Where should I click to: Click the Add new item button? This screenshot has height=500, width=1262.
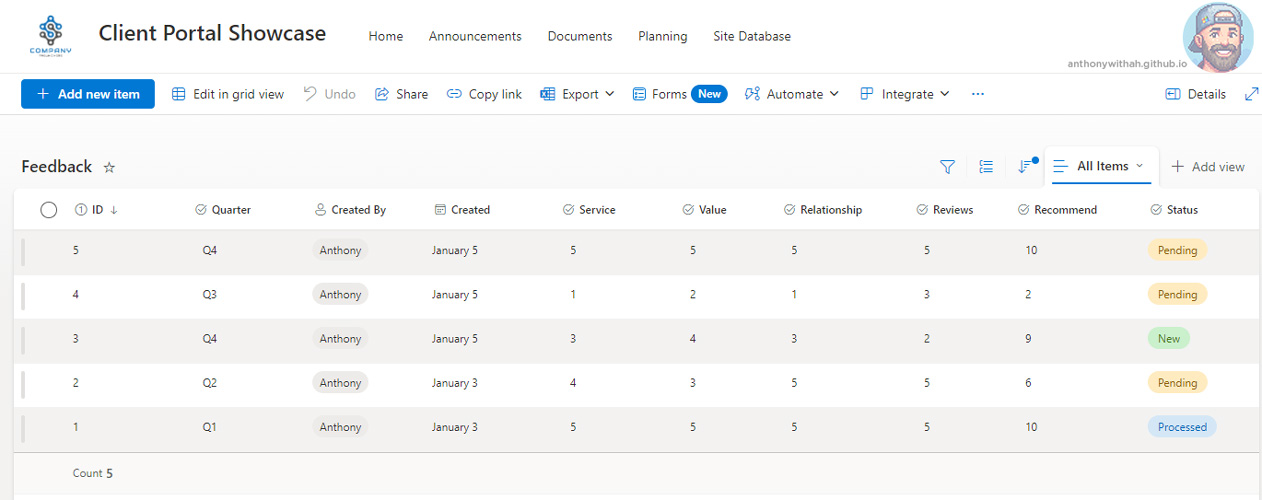coord(88,94)
